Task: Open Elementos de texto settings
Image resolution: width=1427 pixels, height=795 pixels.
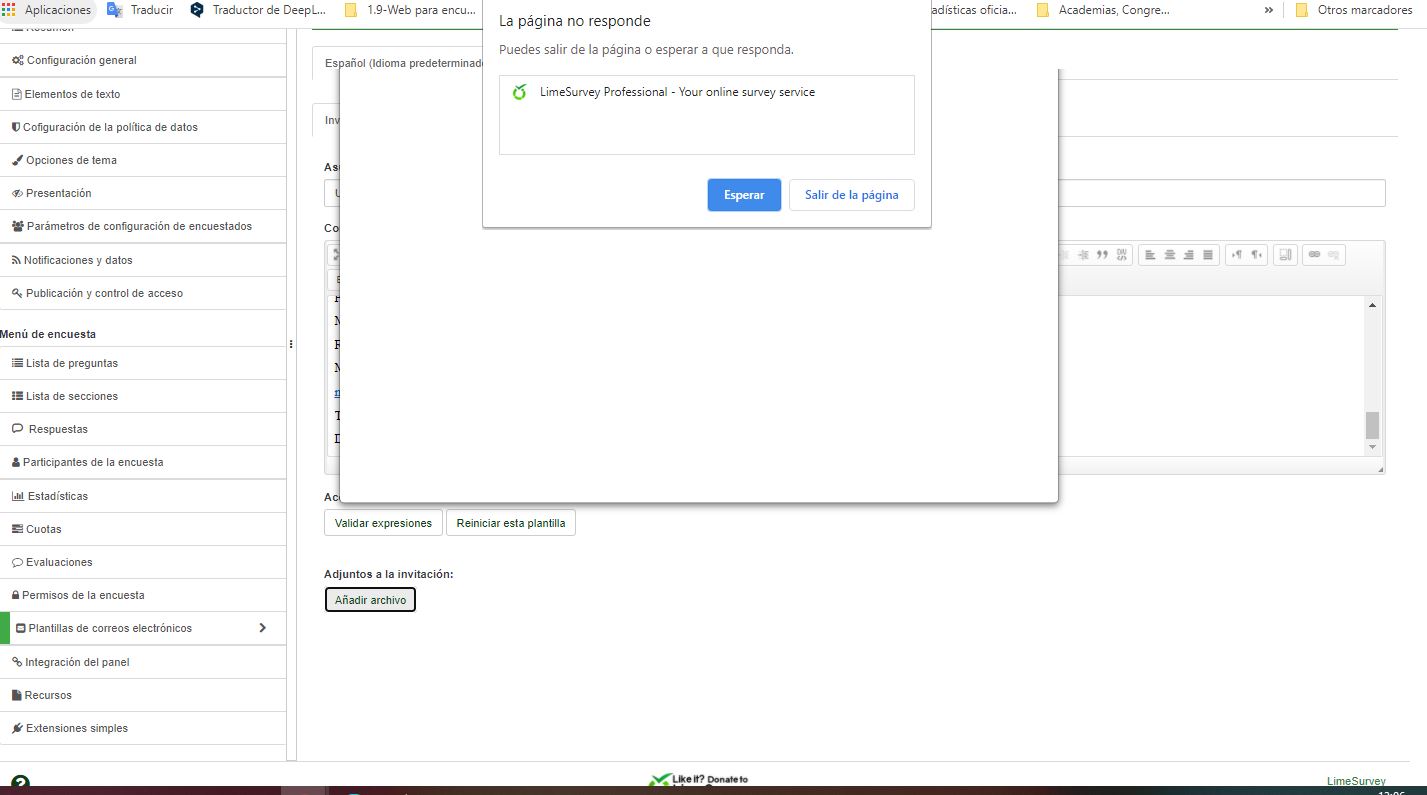Action: [143, 94]
